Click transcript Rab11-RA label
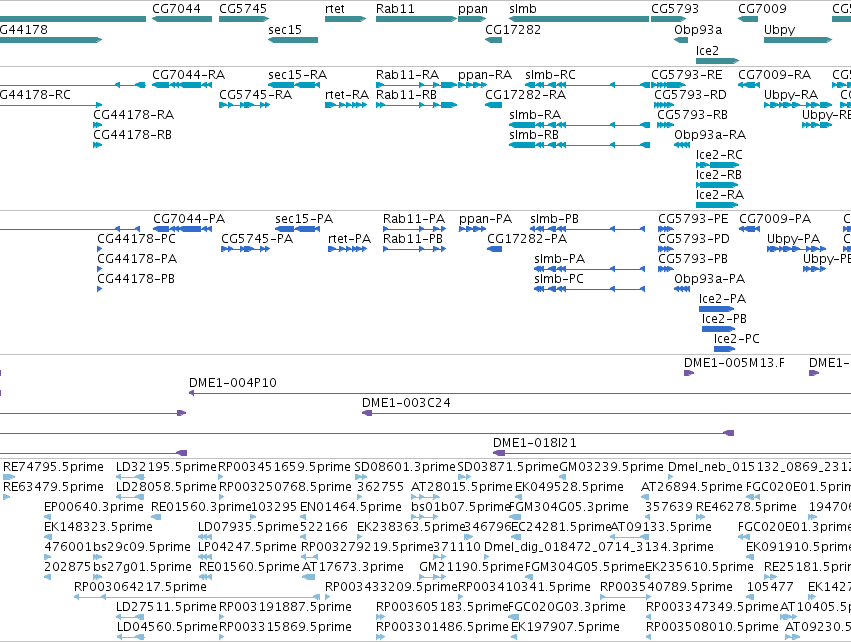Viewport: 851px width, 642px height. point(408,74)
